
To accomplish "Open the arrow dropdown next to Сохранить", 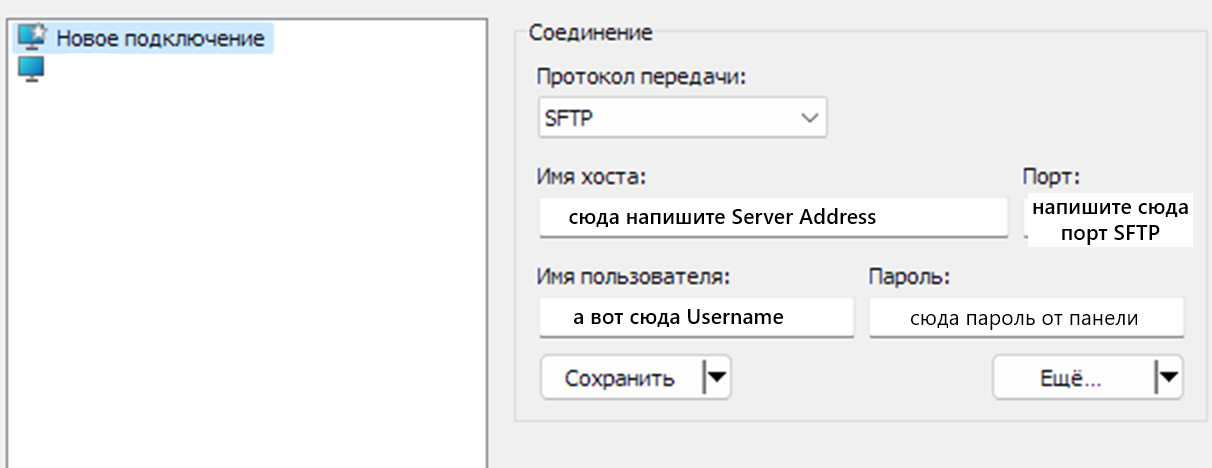I will (717, 379).
